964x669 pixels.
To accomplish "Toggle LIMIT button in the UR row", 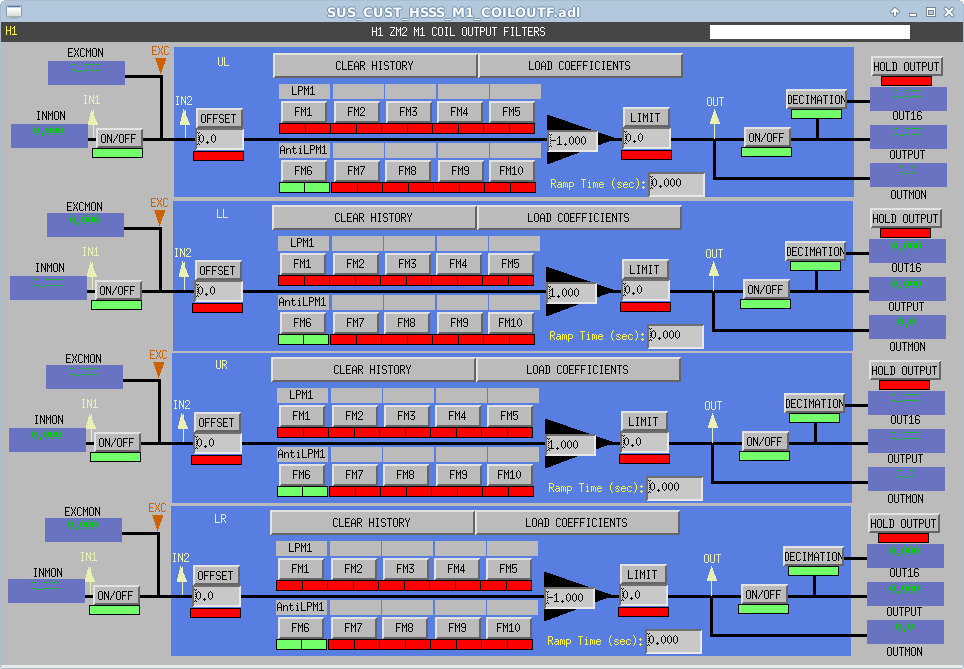I will pyautogui.click(x=643, y=421).
